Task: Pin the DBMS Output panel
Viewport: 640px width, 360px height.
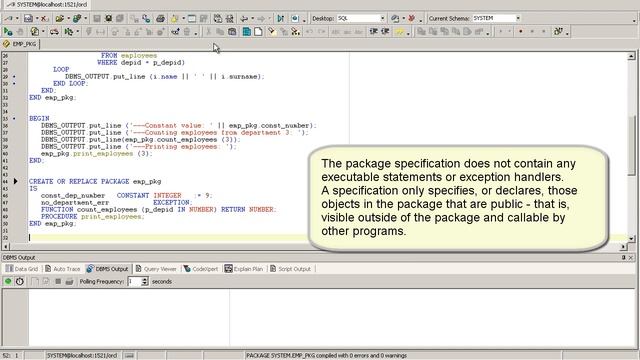Action: point(624,258)
